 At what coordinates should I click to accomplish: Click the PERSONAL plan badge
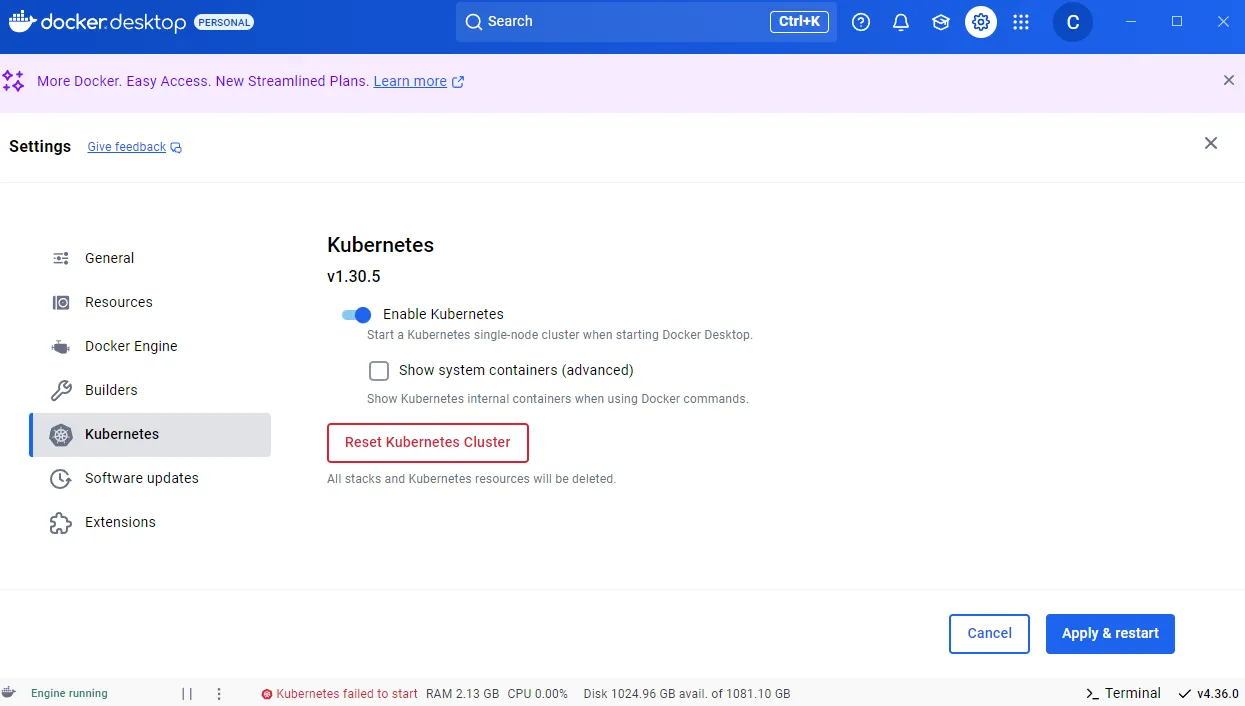[223, 22]
